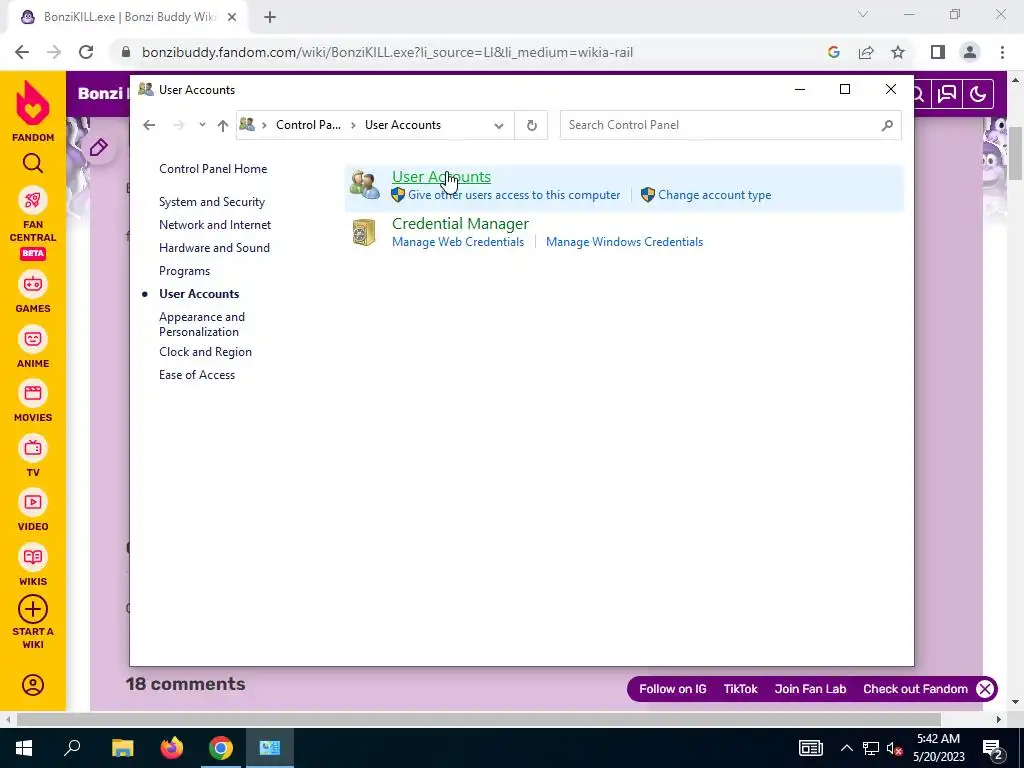The height and width of the screenshot is (768, 1024).
Task: Open the User Accounts green heading link
Action: (441, 176)
